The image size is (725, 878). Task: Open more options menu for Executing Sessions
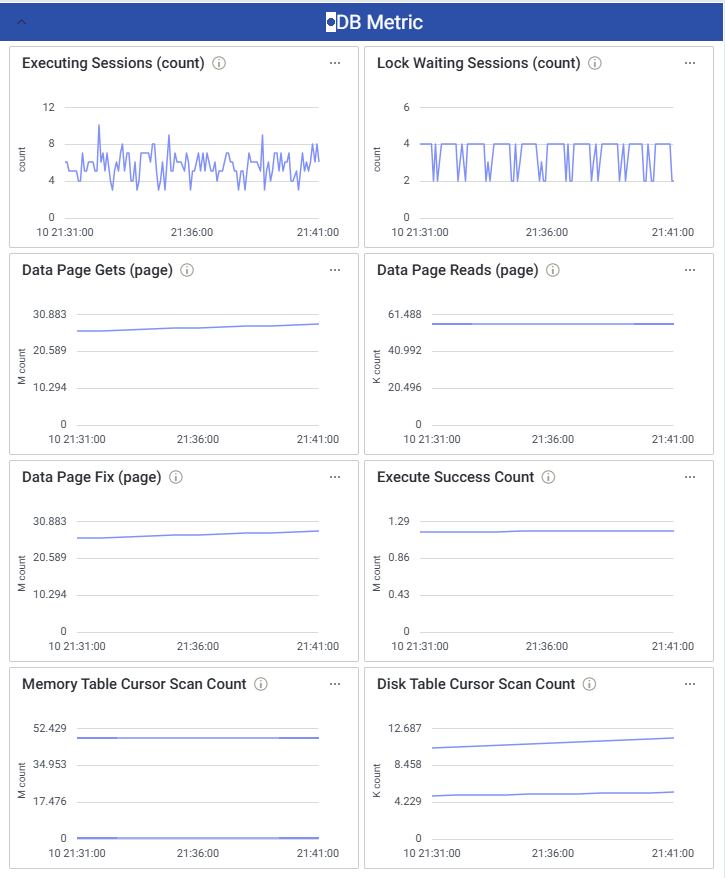335,63
